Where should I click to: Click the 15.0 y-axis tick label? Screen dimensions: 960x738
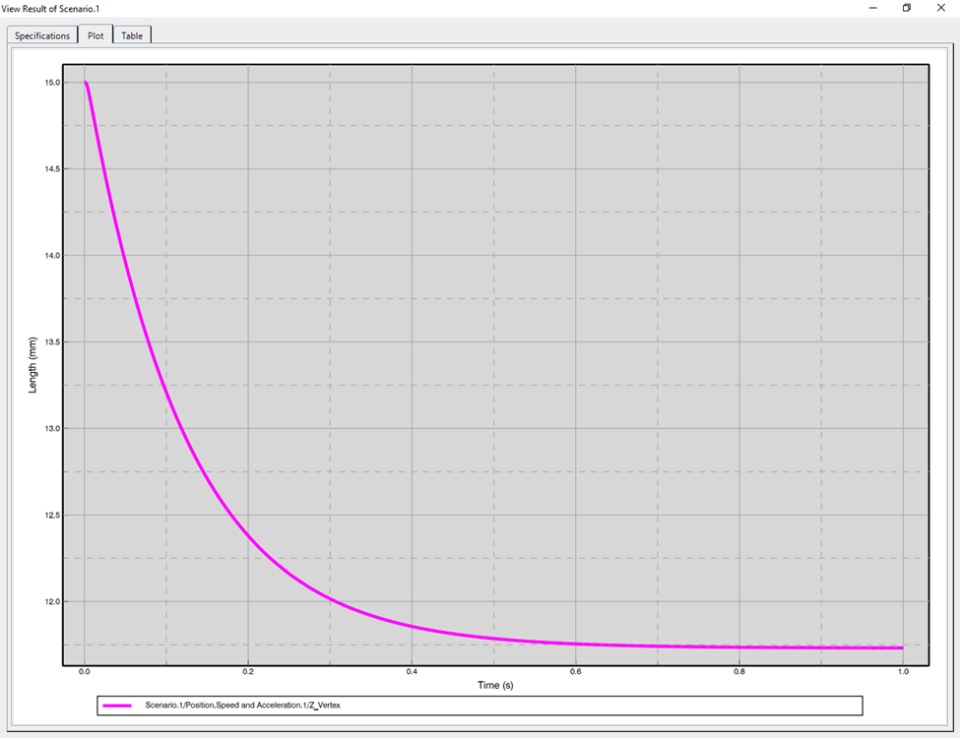[x=52, y=82]
